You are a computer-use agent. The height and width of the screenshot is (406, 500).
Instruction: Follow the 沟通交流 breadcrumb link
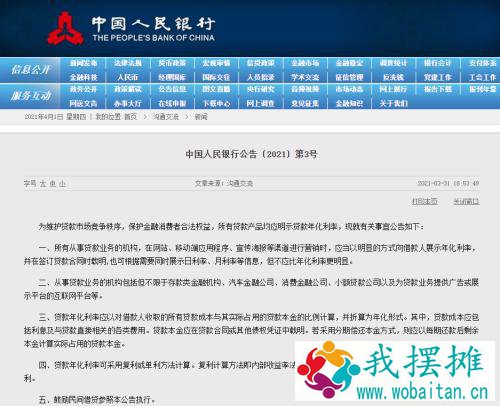pos(166,117)
